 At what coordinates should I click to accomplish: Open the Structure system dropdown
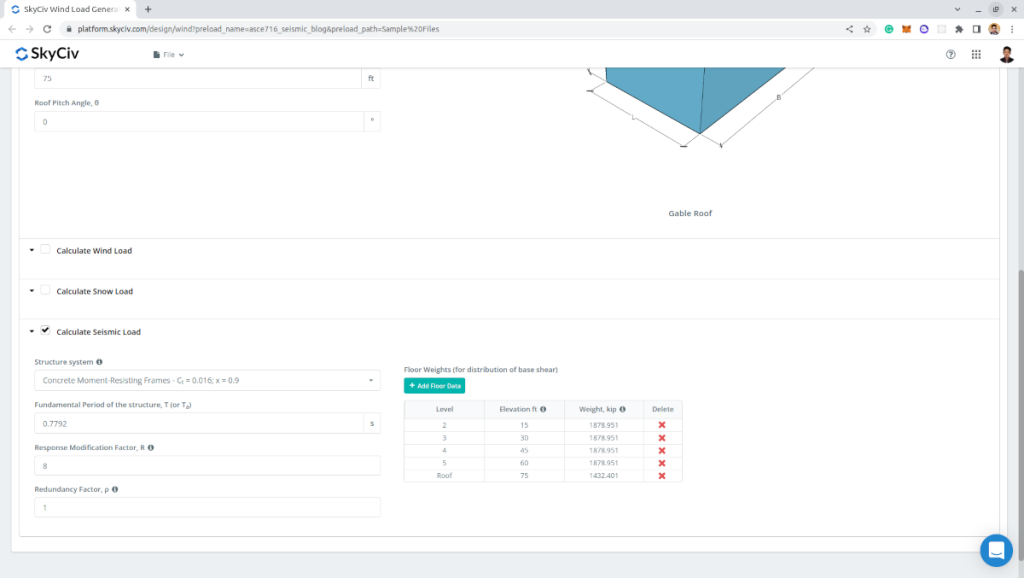coord(207,380)
